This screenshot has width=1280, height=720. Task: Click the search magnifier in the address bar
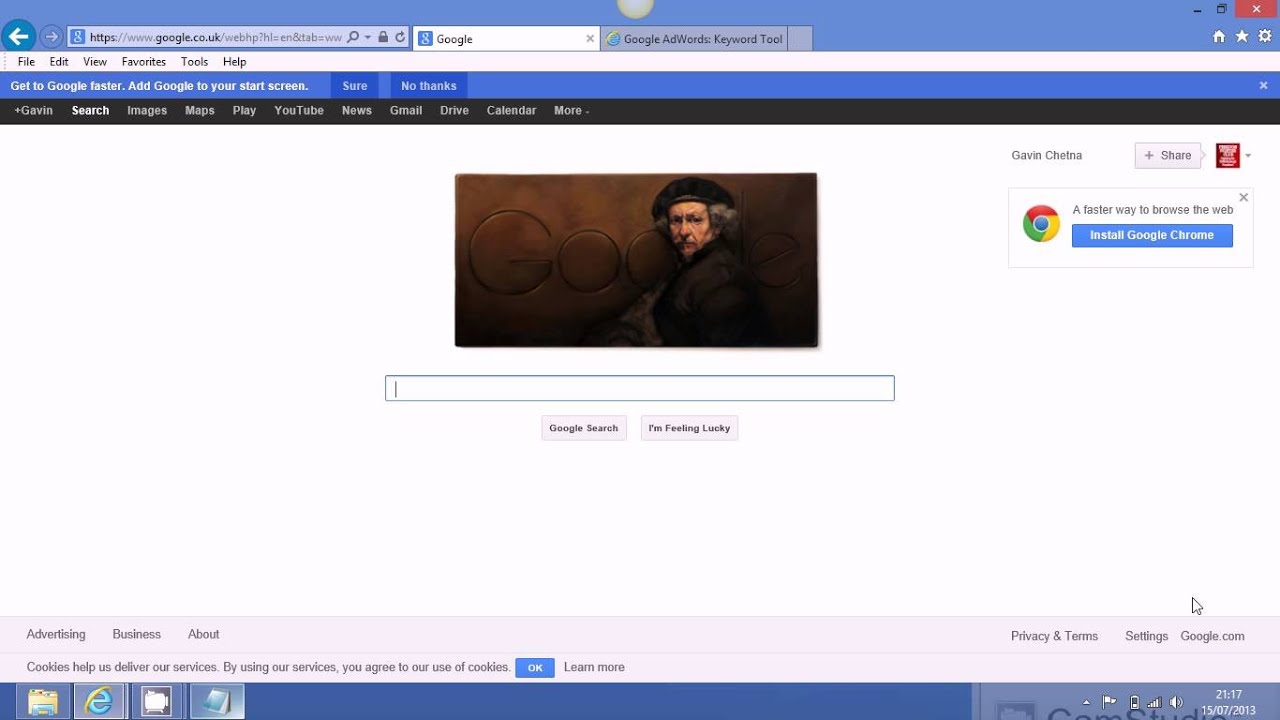[x=353, y=38]
